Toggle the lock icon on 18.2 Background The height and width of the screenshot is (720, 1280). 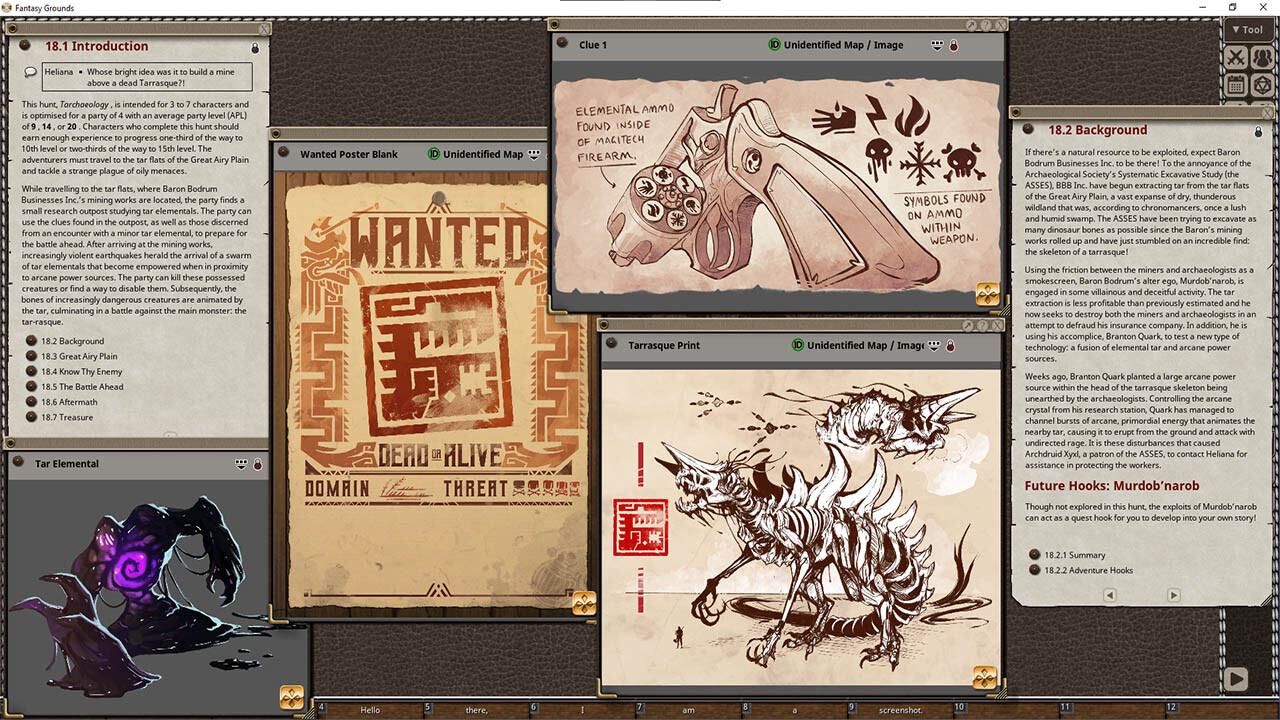coord(1258,130)
